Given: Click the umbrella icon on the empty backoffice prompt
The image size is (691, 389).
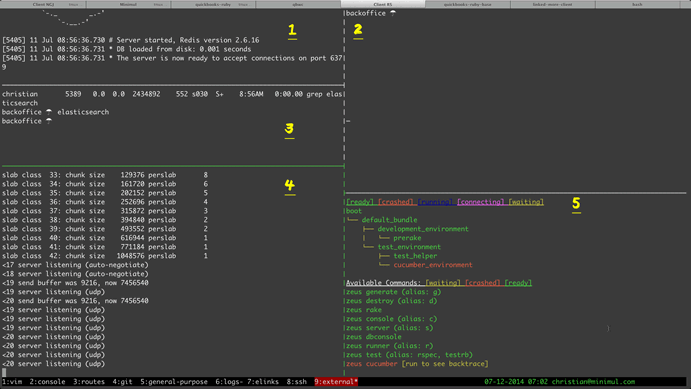Looking at the screenshot, I should point(48,121).
